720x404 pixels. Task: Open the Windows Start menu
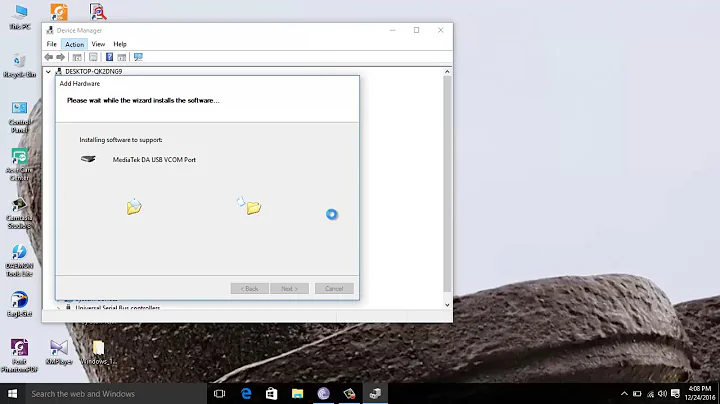click(12, 393)
